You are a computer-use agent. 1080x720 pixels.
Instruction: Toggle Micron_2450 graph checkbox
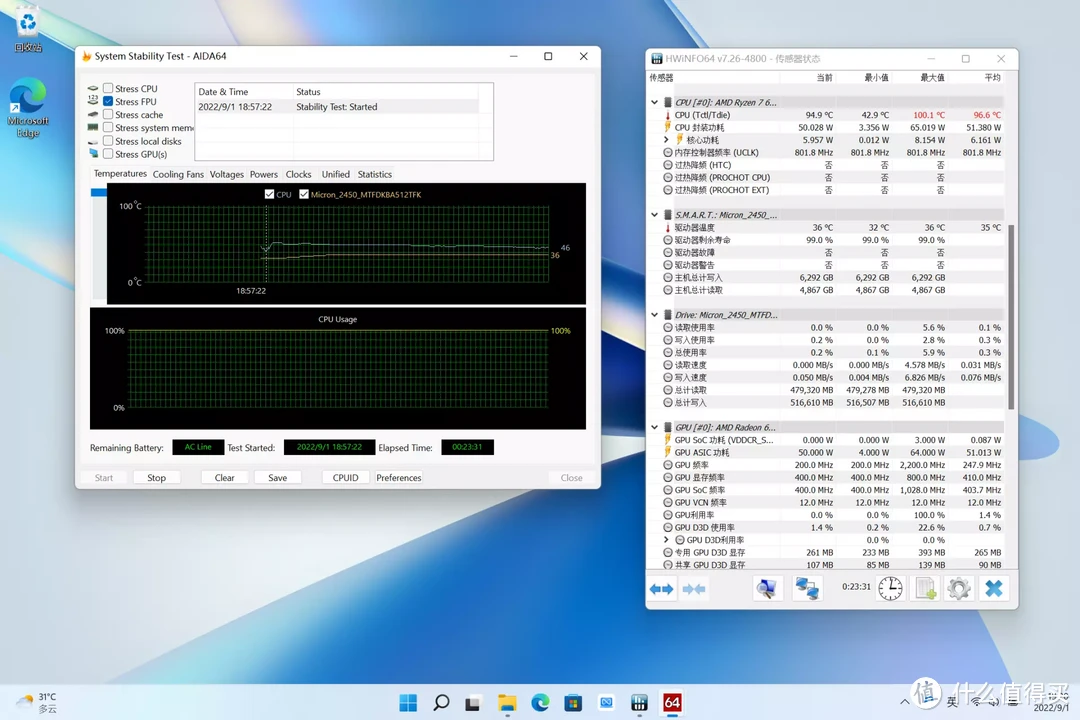[304, 194]
